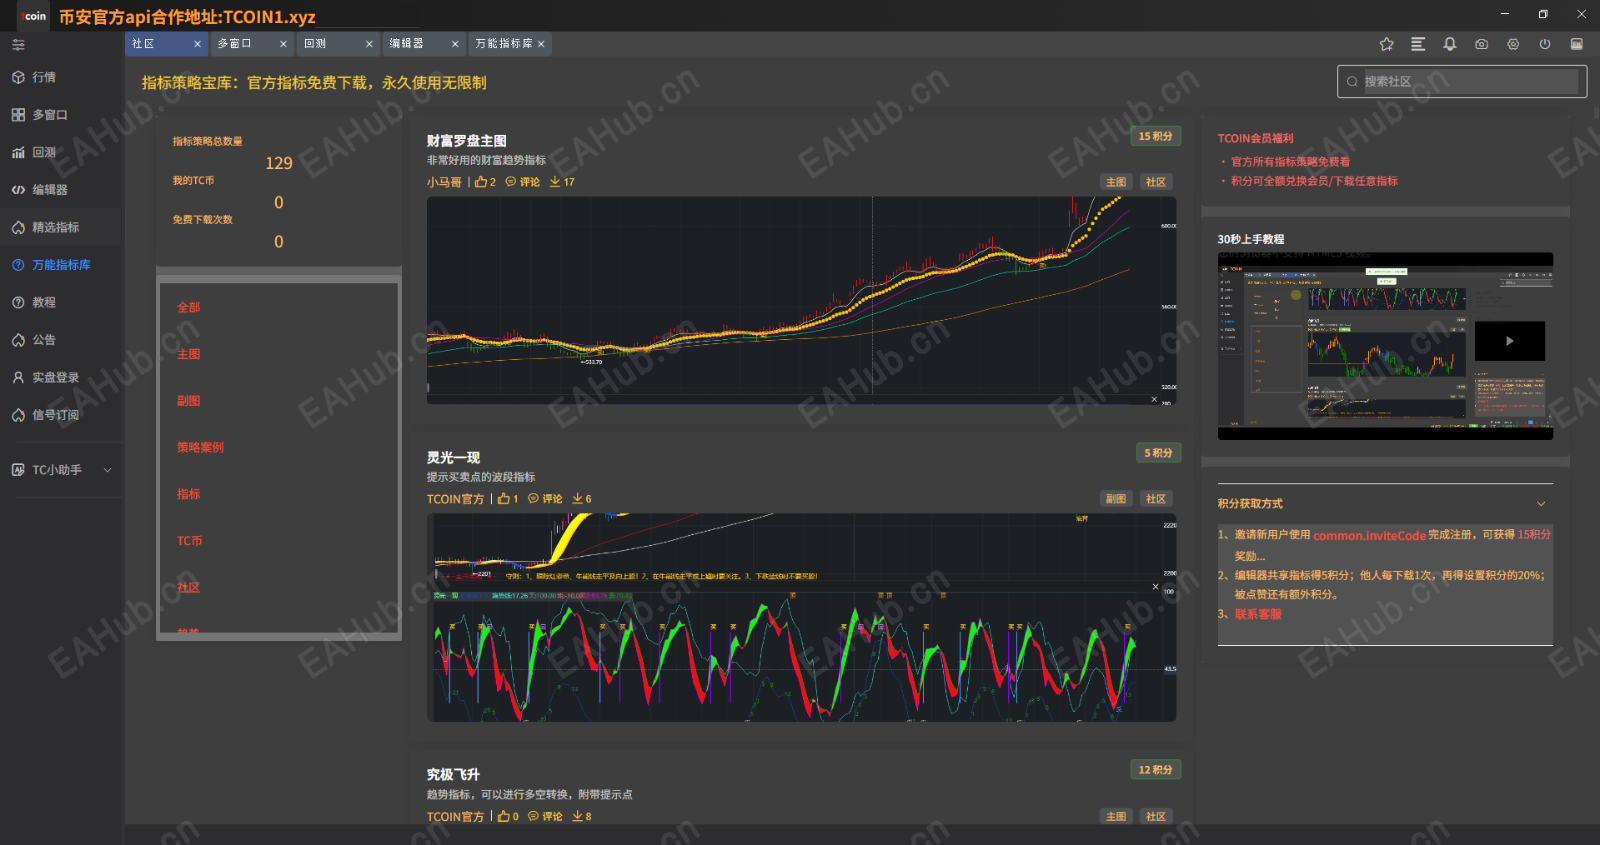
Task: Close the 回测 tab
Action: (369, 44)
